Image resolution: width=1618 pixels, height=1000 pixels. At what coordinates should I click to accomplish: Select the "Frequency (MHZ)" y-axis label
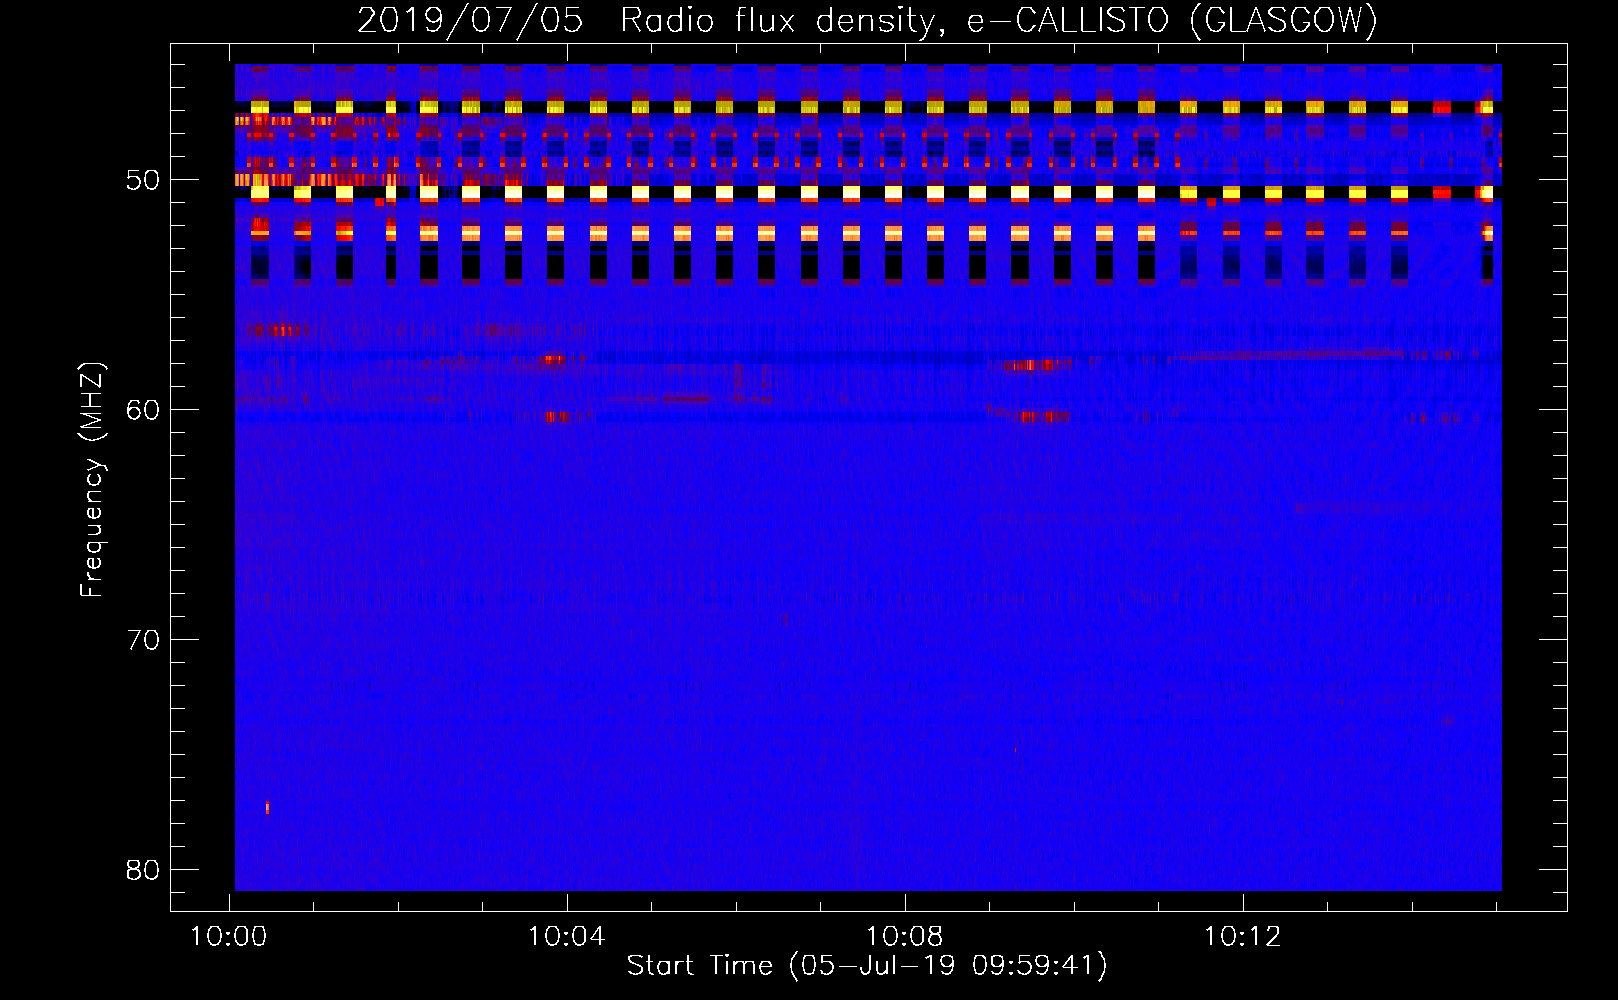tap(91, 480)
